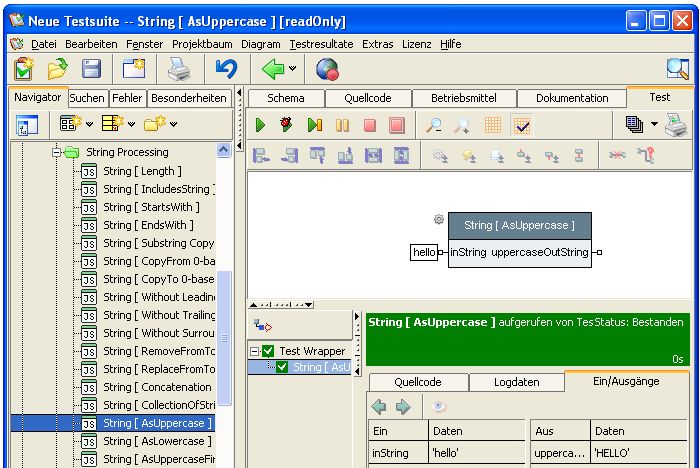This screenshot has width=700, height=468.
Task: Toggle the eye visibility icon in Ein/Ausgänge
Action: (439, 407)
